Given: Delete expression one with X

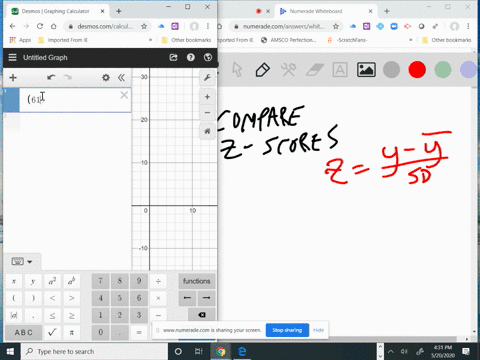Looking at the screenshot, I should pyautogui.click(x=124, y=95).
